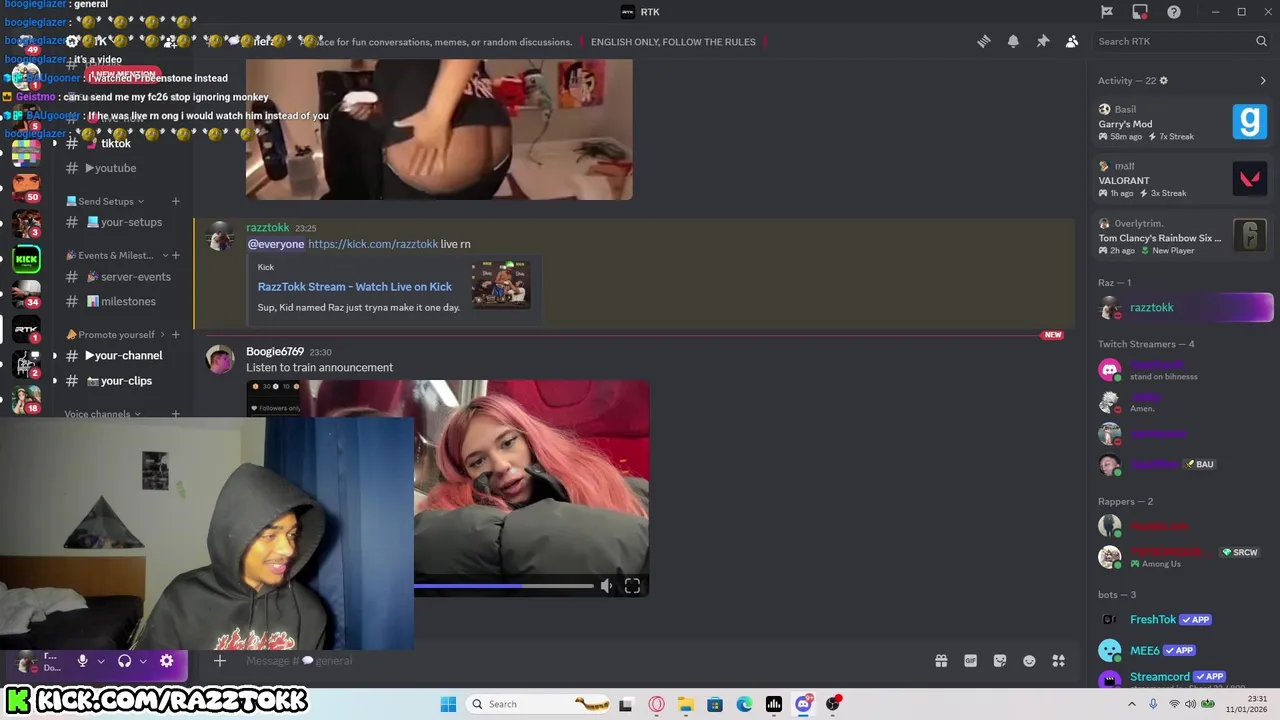Click the plus attach button beside message box

coord(220,660)
